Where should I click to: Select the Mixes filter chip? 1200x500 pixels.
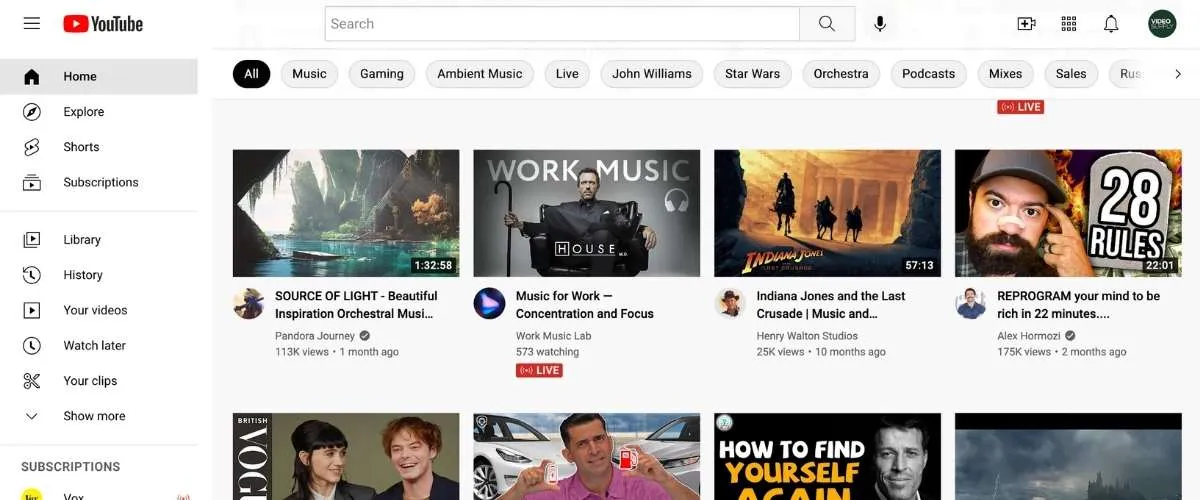coord(1005,74)
